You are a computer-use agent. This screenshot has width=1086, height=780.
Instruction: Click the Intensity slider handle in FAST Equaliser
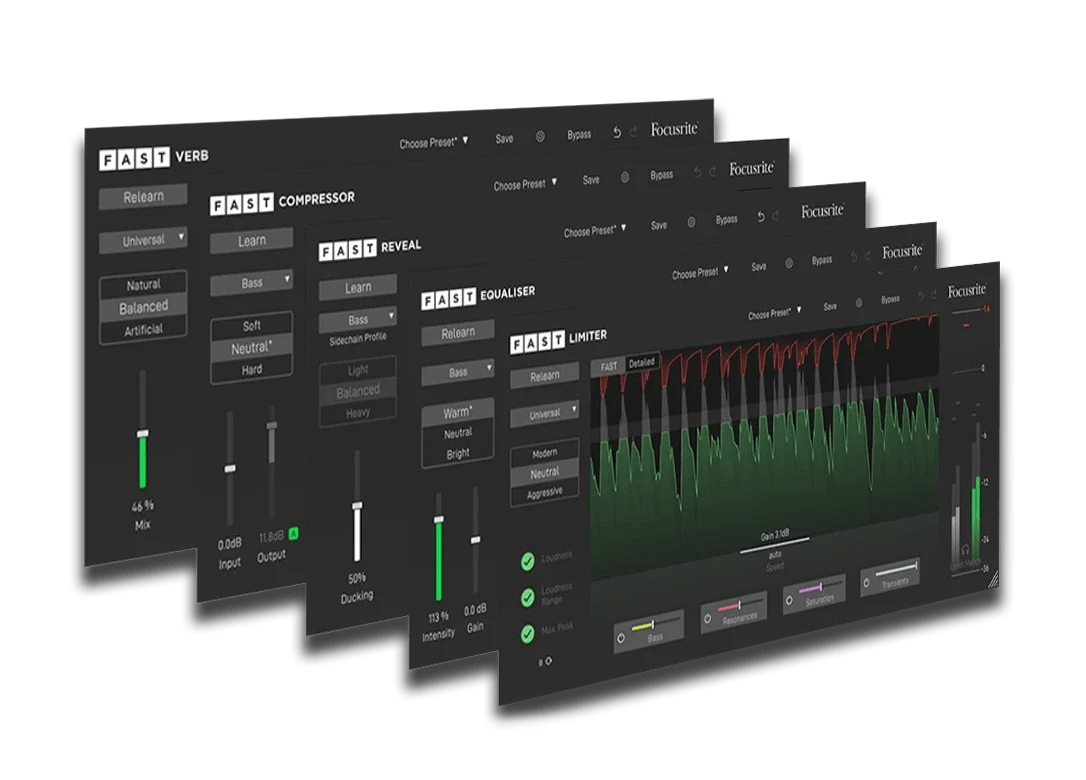click(x=438, y=520)
